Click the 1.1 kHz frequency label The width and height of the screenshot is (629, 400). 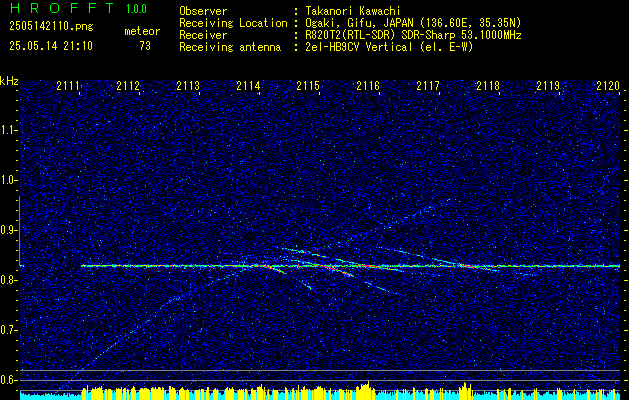pos(8,130)
